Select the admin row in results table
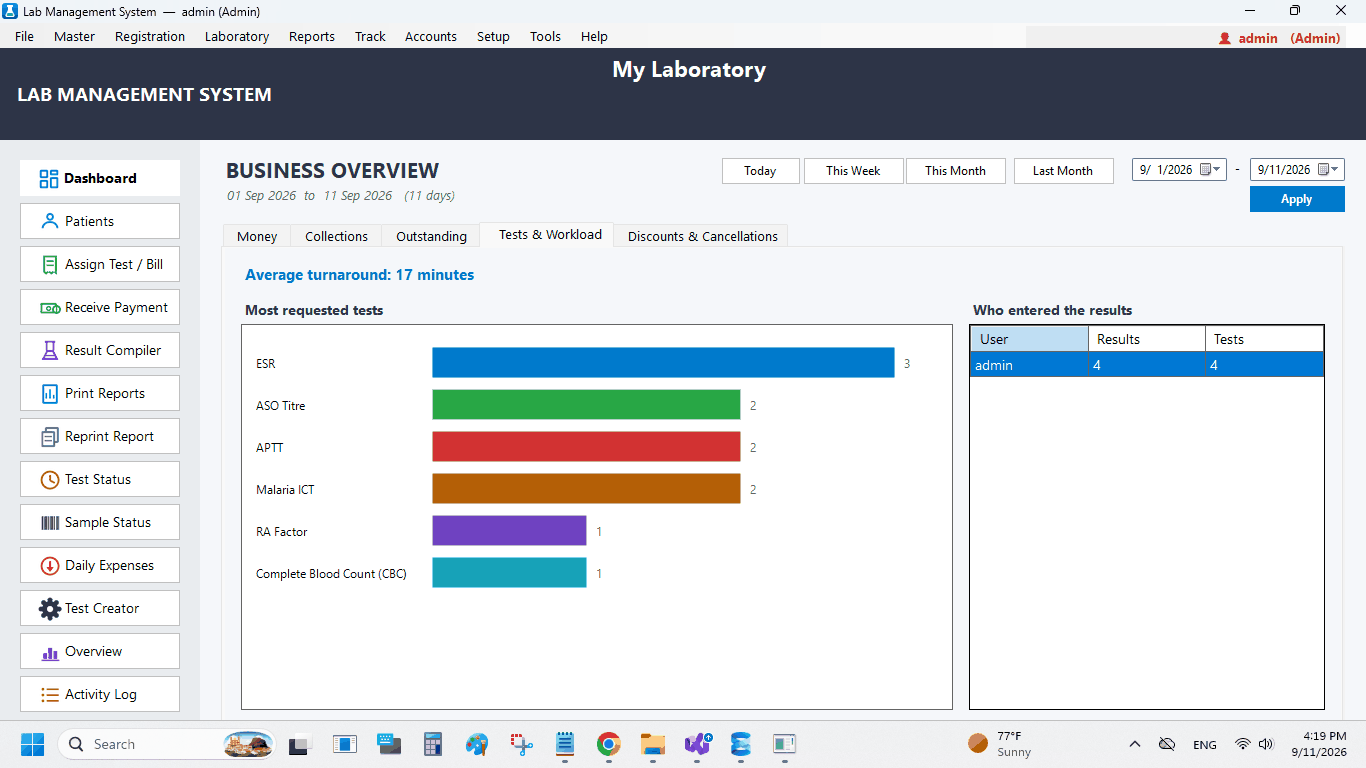 (1147, 365)
